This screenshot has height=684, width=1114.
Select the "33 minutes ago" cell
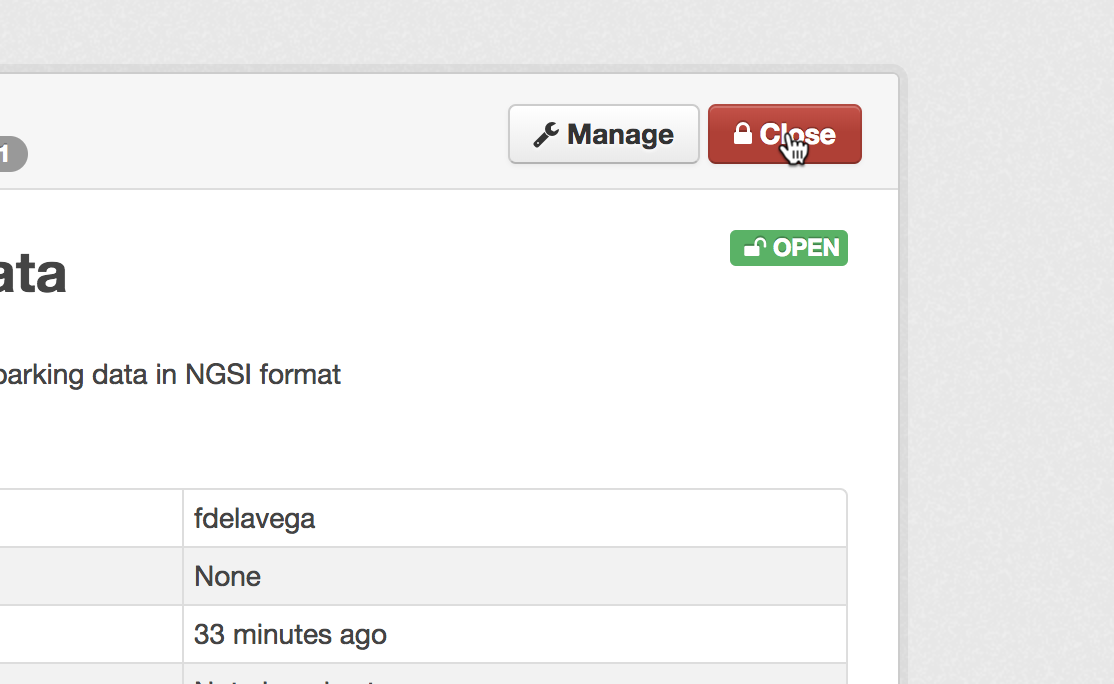tap(515, 634)
